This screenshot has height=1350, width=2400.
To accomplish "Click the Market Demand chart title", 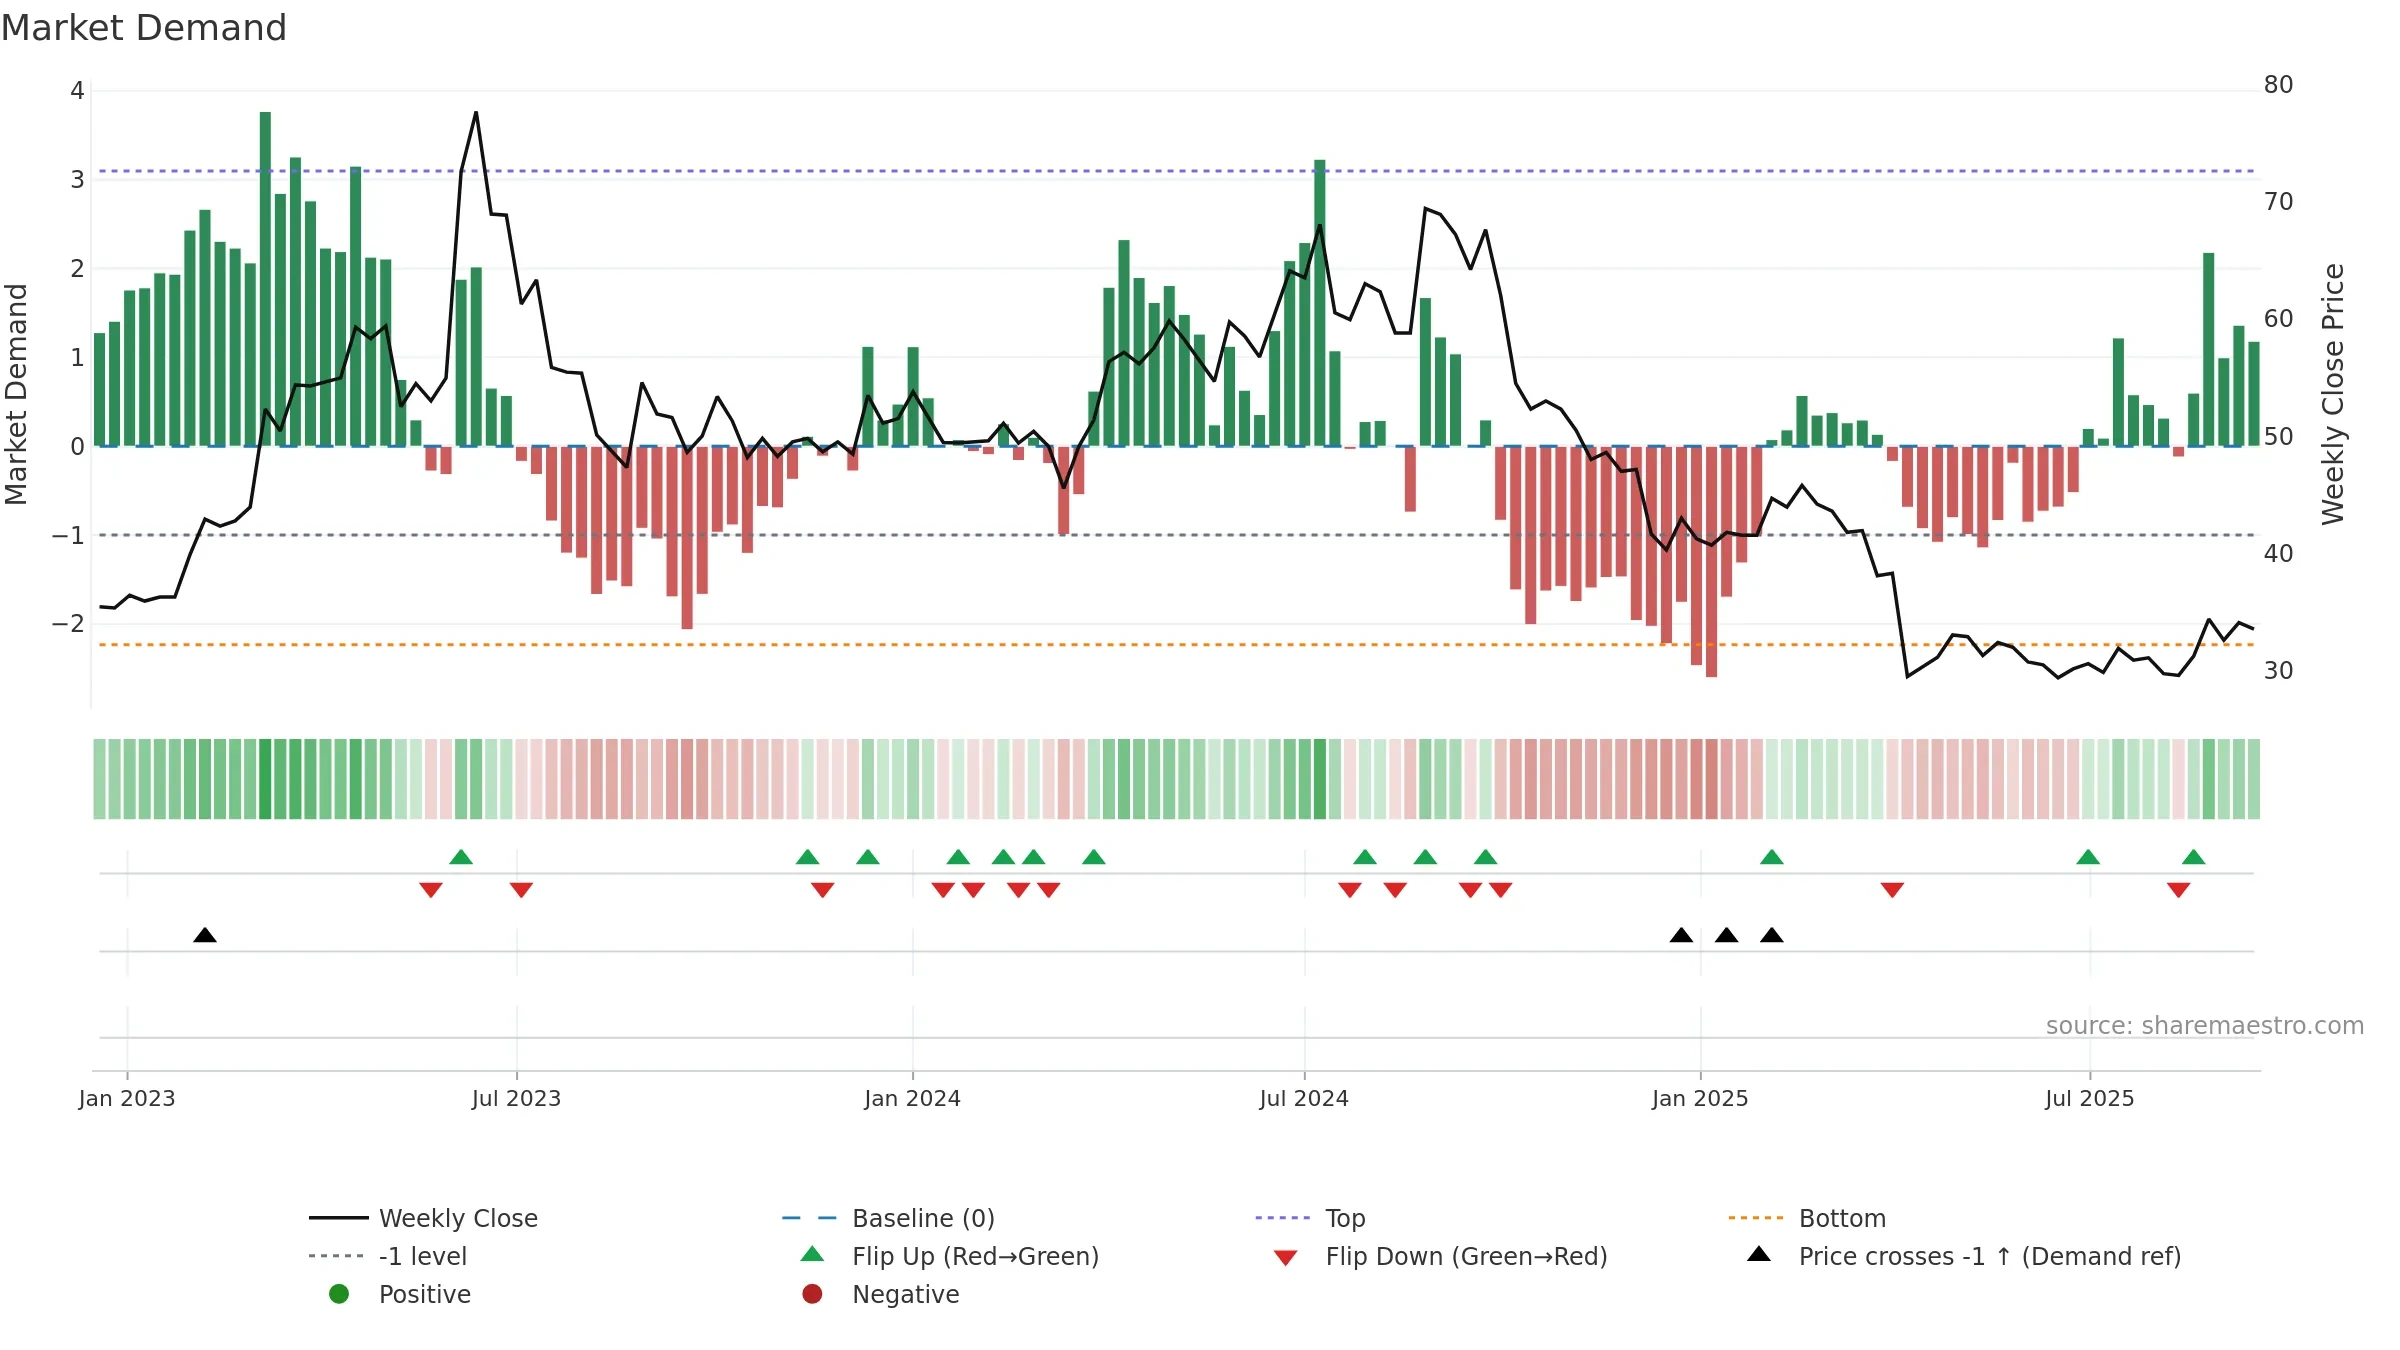I will 144,28.
